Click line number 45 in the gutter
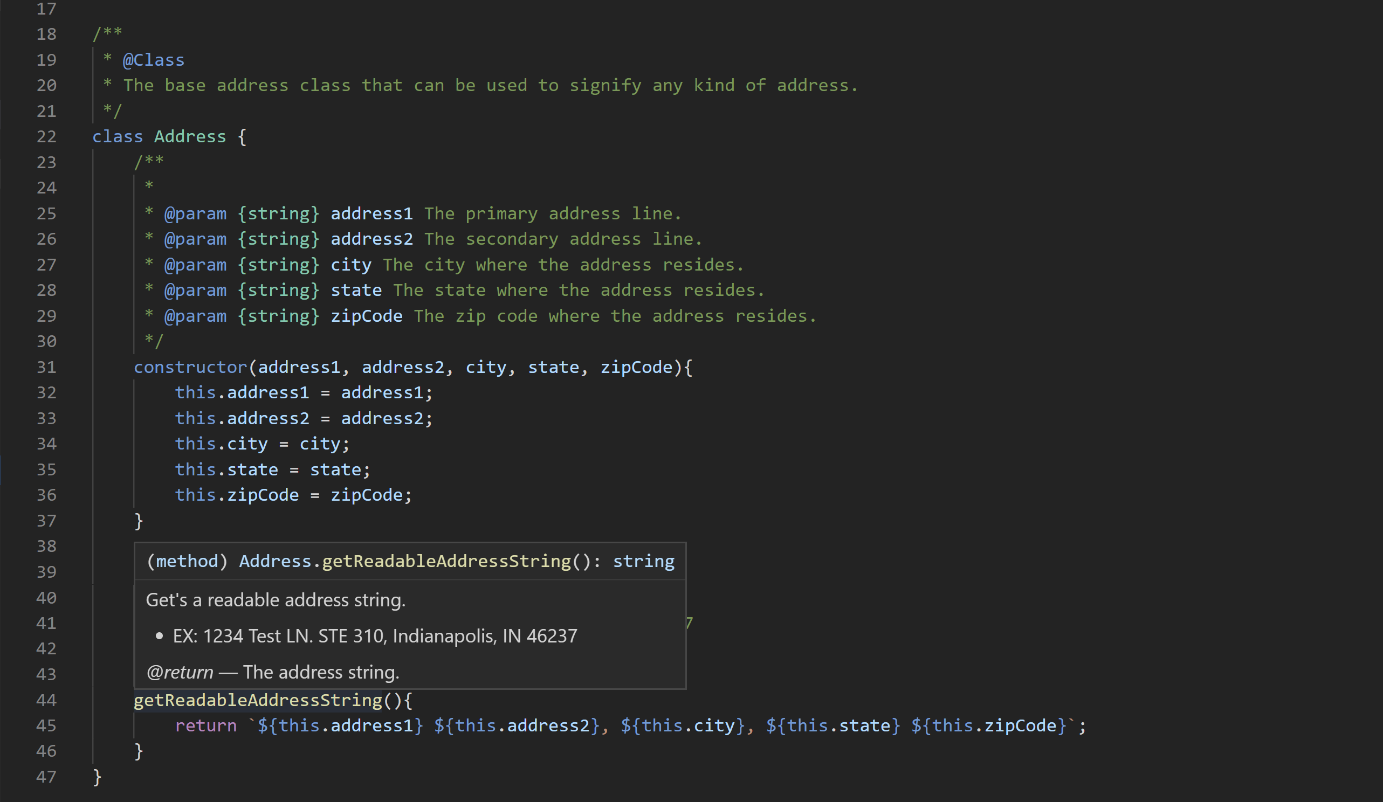The width and height of the screenshot is (1383, 802). pyautogui.click(x=46, y=725)
